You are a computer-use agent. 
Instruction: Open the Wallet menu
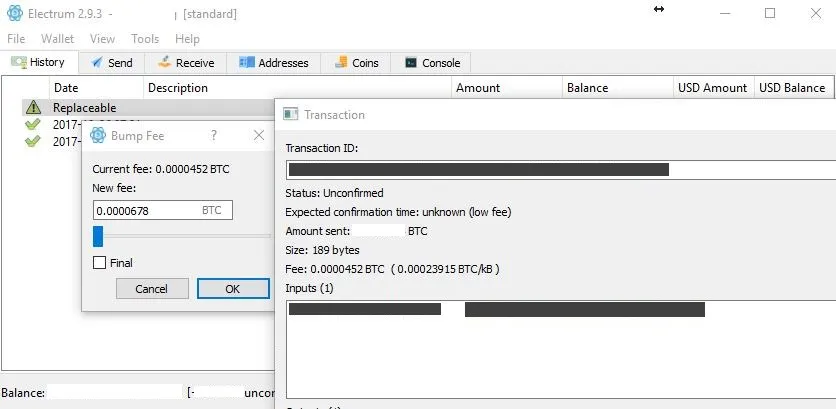pyautogui.click(x=58, y=39)
